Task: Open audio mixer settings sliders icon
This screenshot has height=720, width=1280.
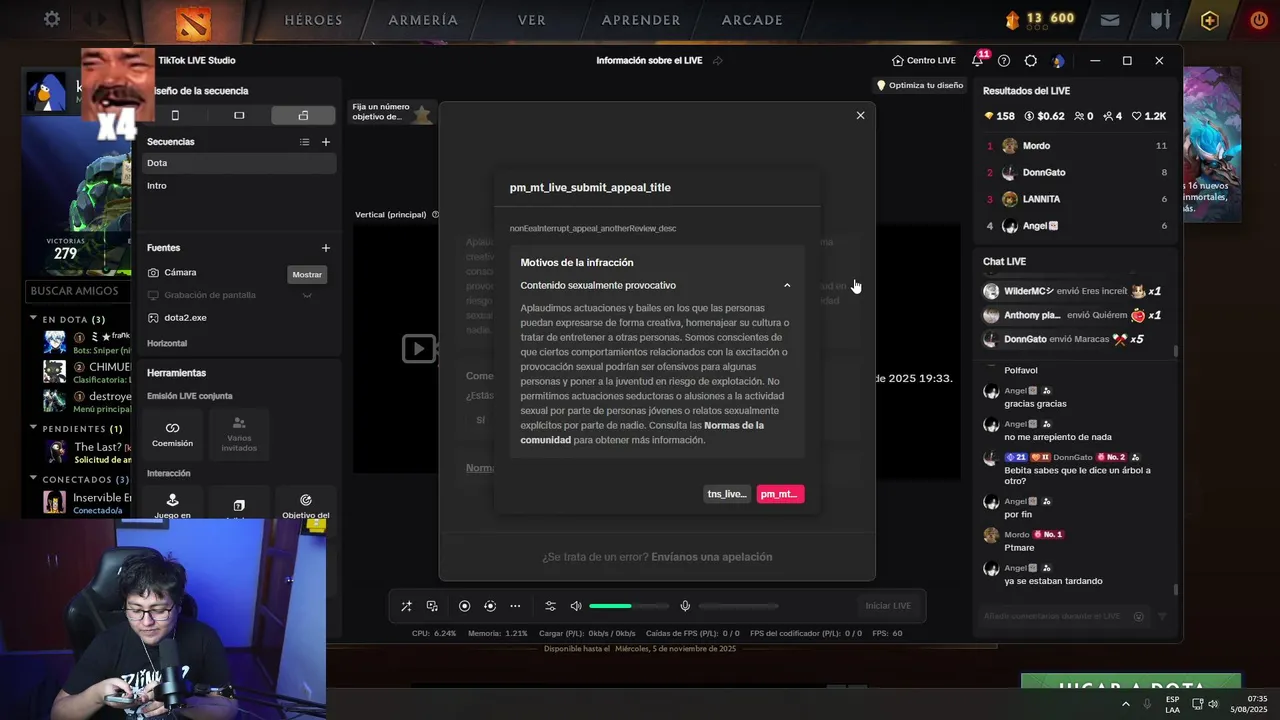Action: point(550,606)
